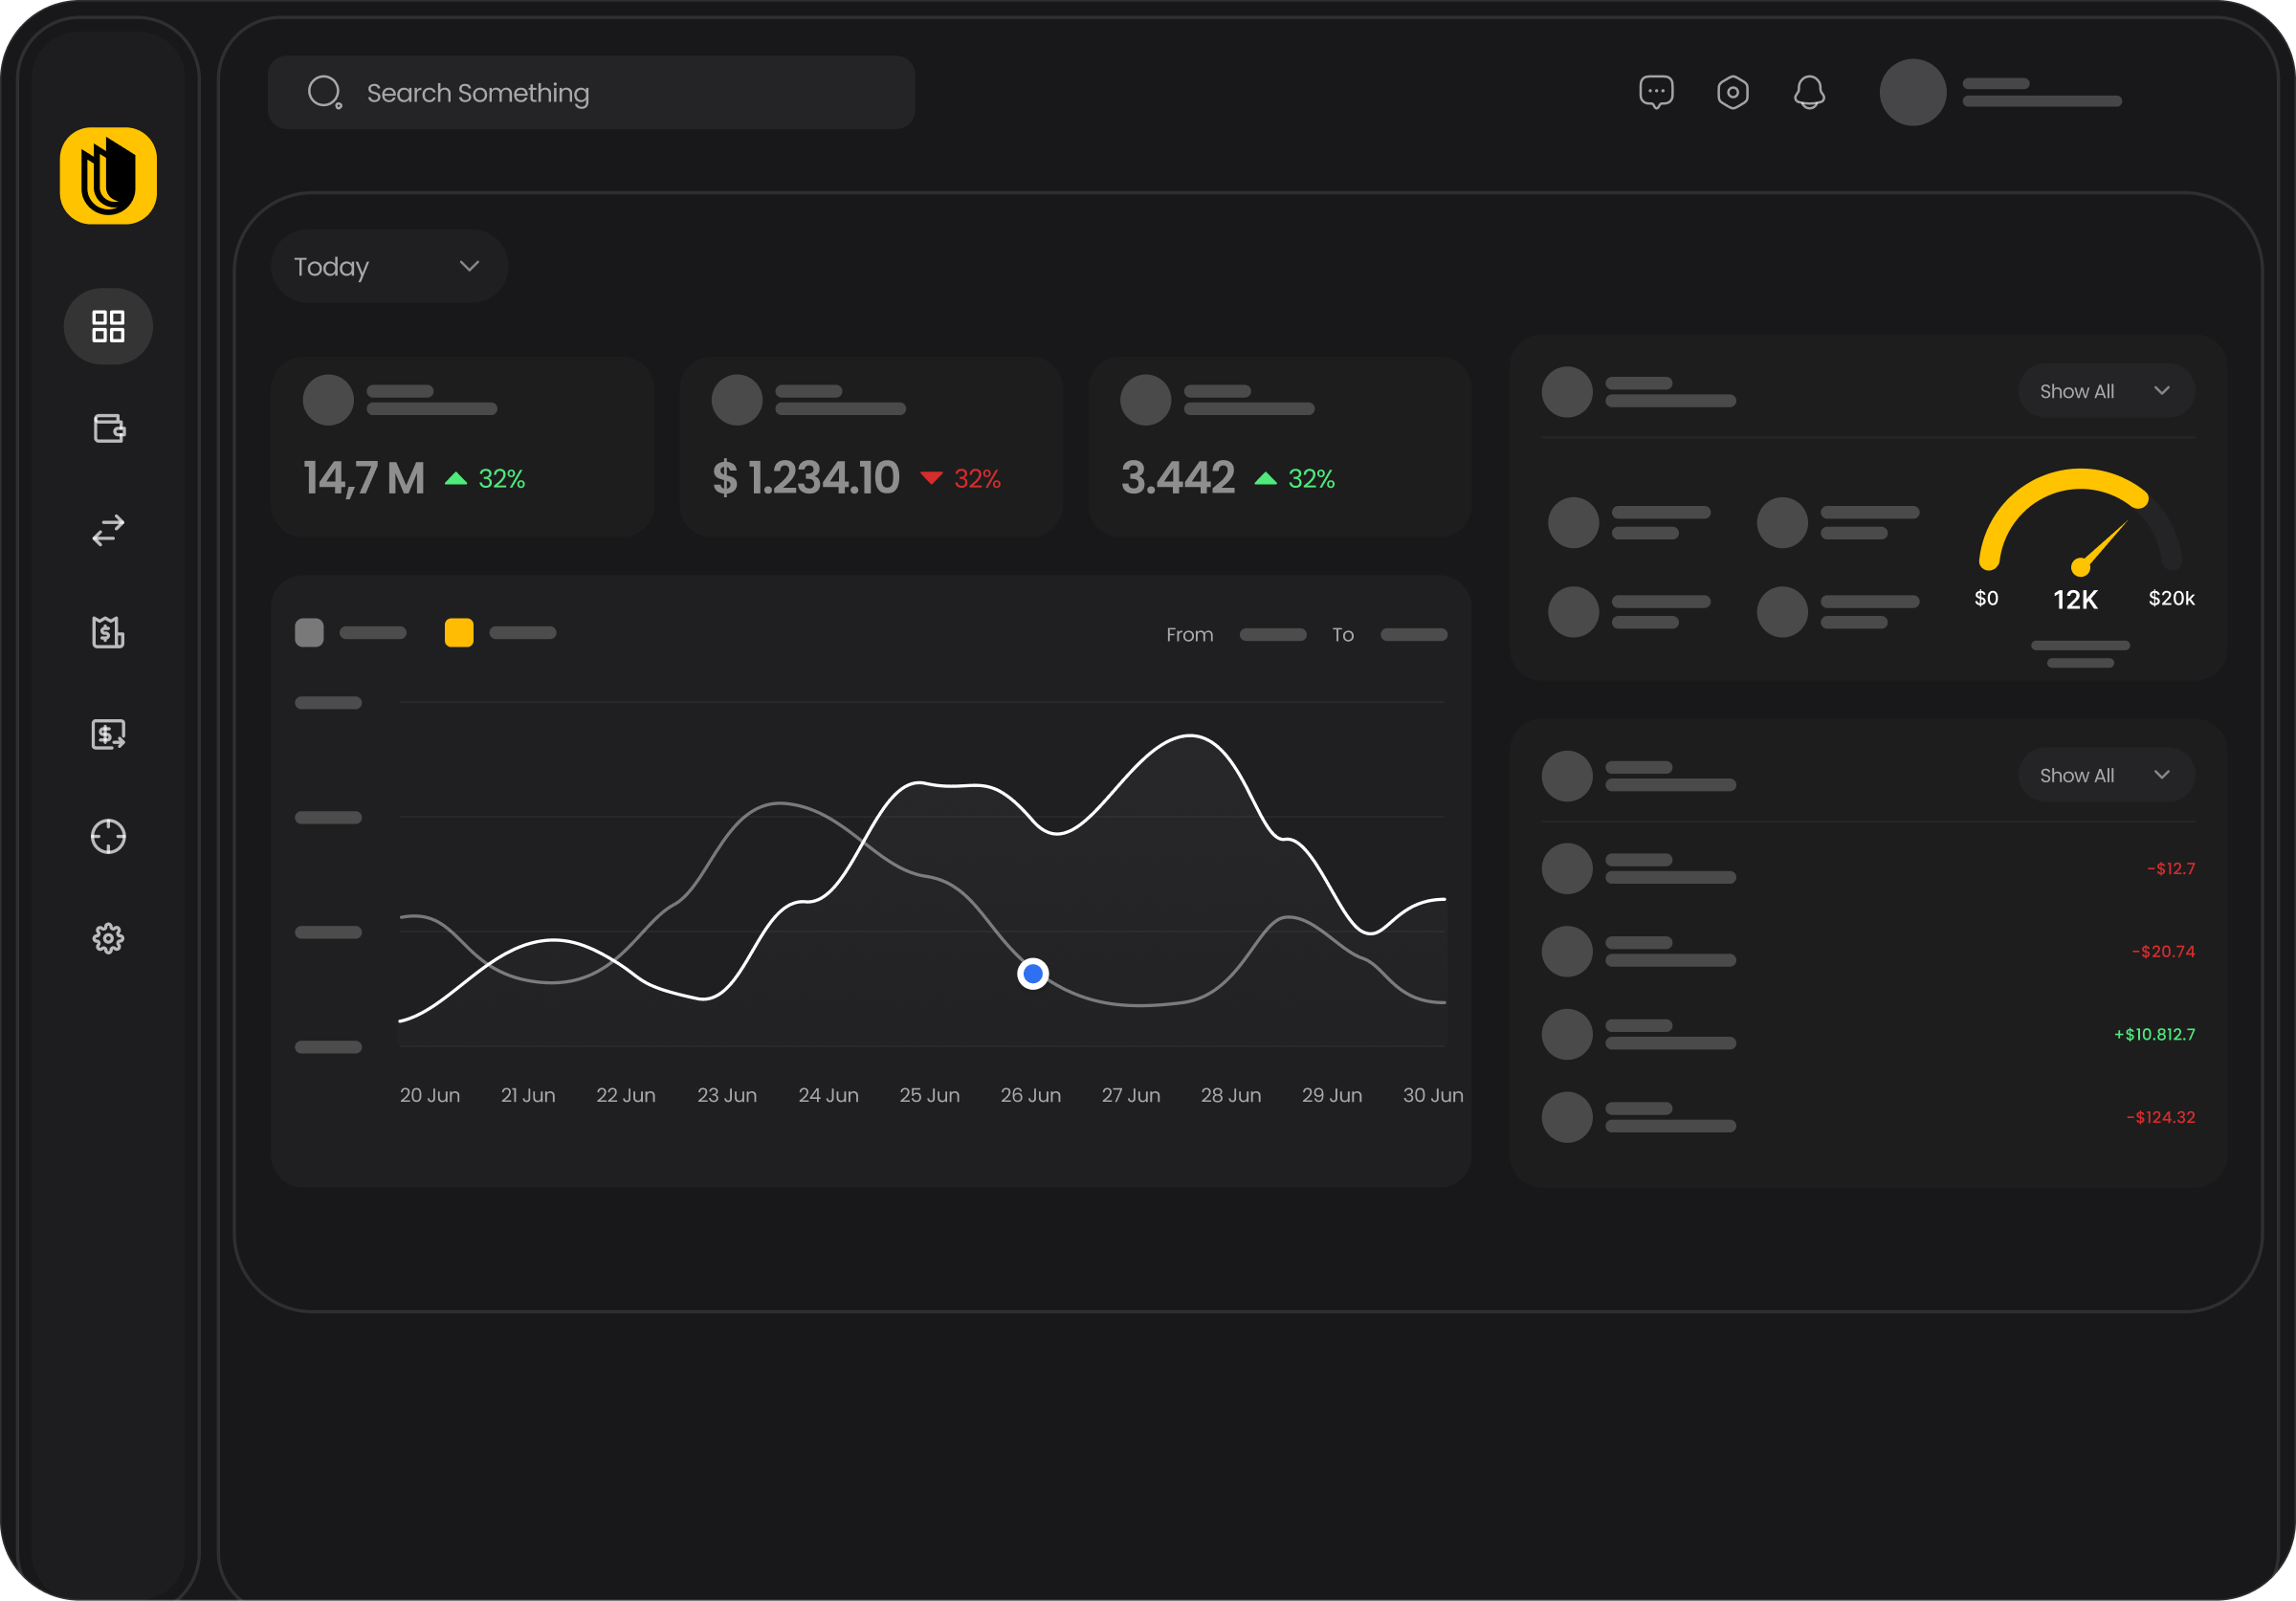The height and width of the screenshot is (1601, 2296).
Task: Click the transfer arrows sidebar icon
Action: (108, 530)
